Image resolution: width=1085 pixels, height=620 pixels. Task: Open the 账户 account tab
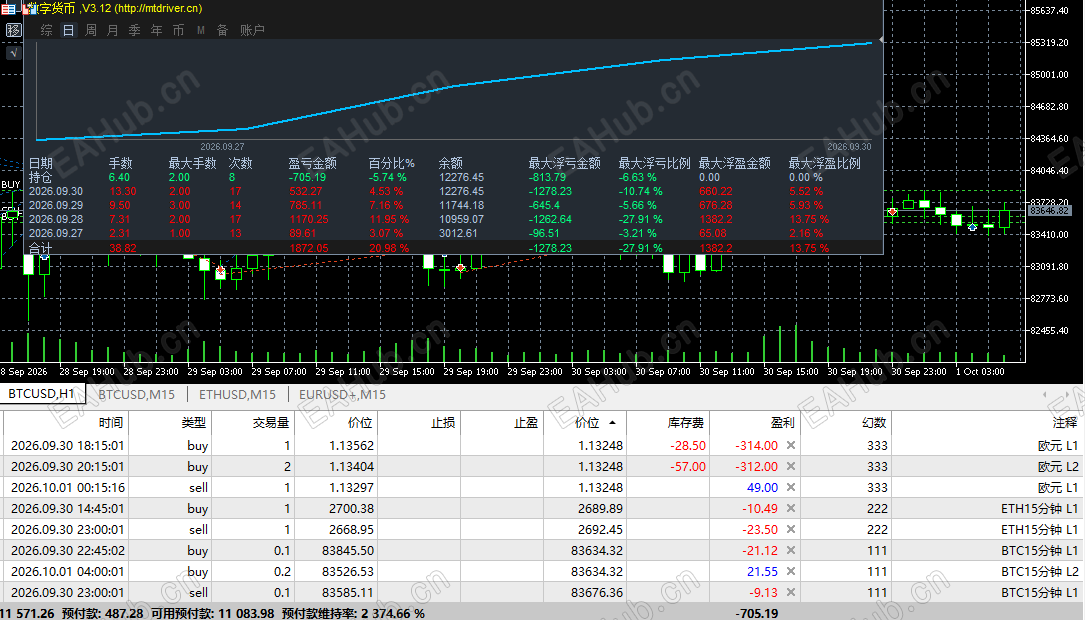click(x=252, y=30)
